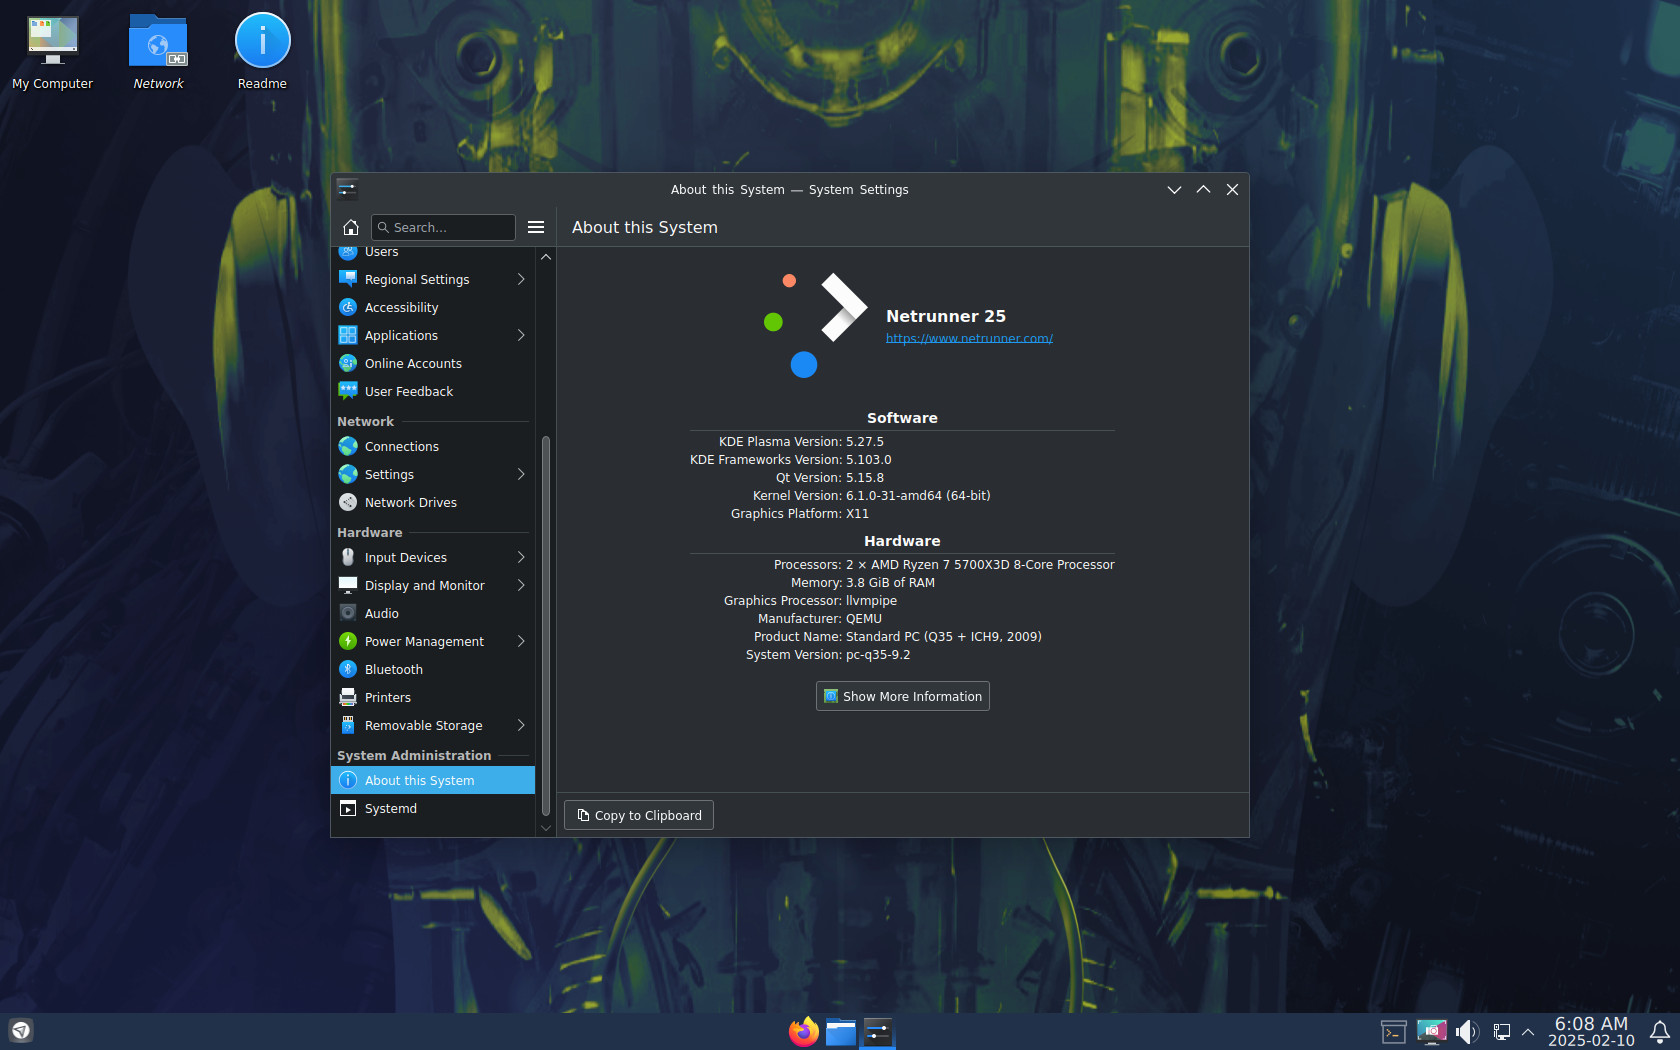
Task: Click the screenshot tray icon
Action: point(1431,1031)
